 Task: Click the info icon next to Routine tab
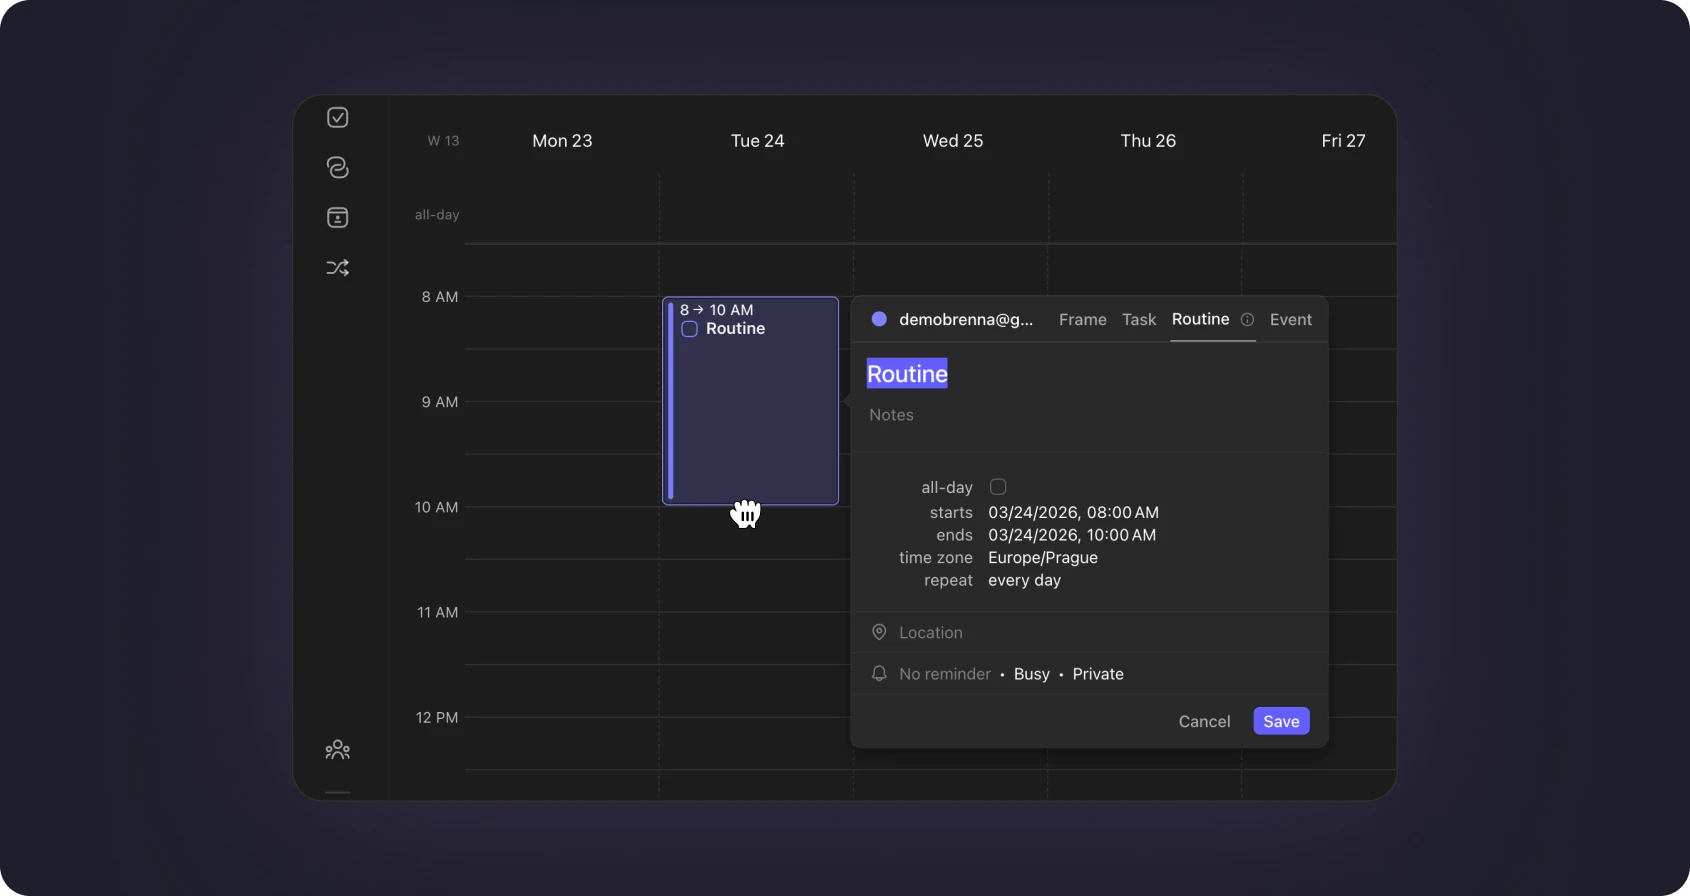(x=1247, y=320)
